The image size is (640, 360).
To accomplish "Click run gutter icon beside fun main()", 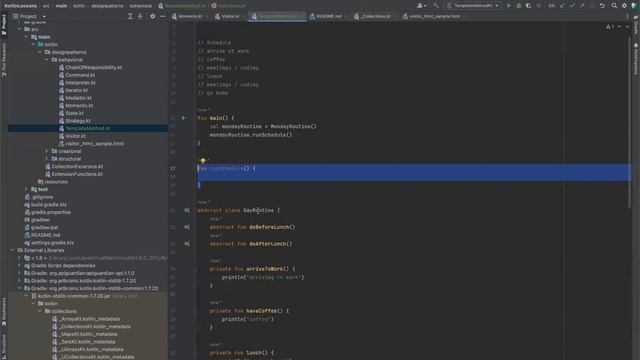I will (184, 118).
